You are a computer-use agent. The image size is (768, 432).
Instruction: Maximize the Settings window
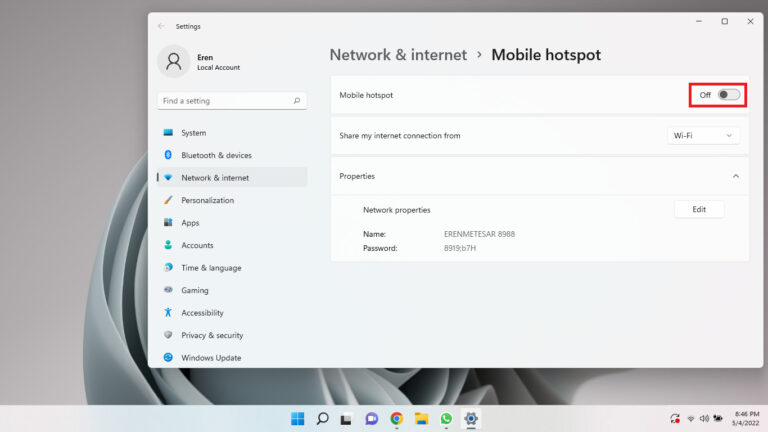click(725, 22)
